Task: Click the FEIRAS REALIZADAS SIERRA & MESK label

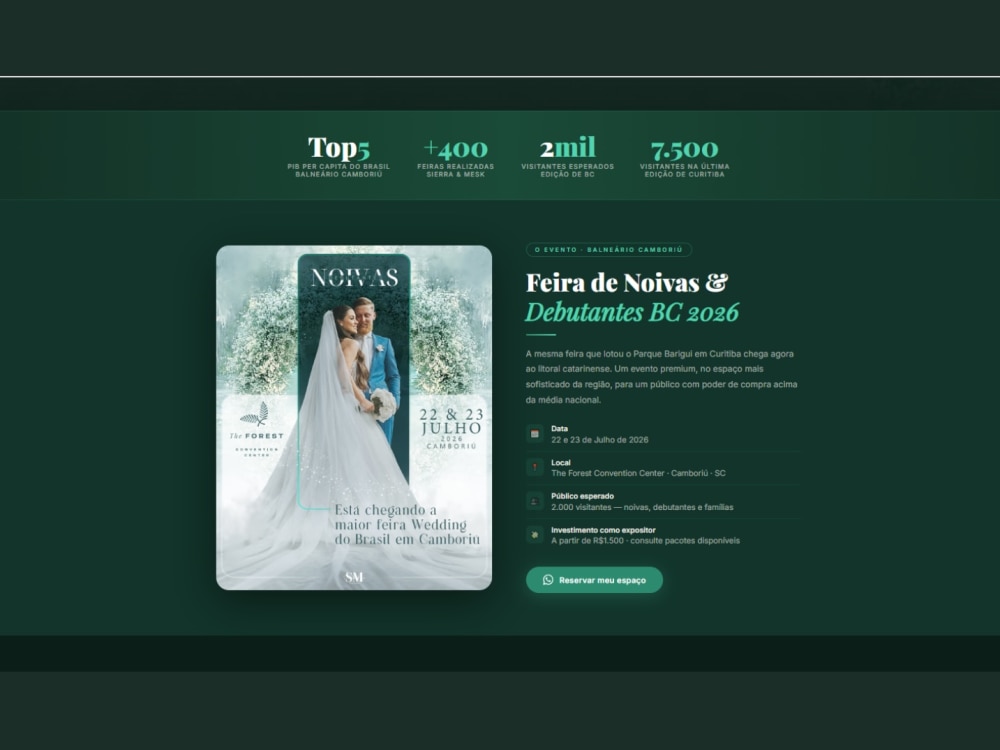Action: [x=455, y=170]
